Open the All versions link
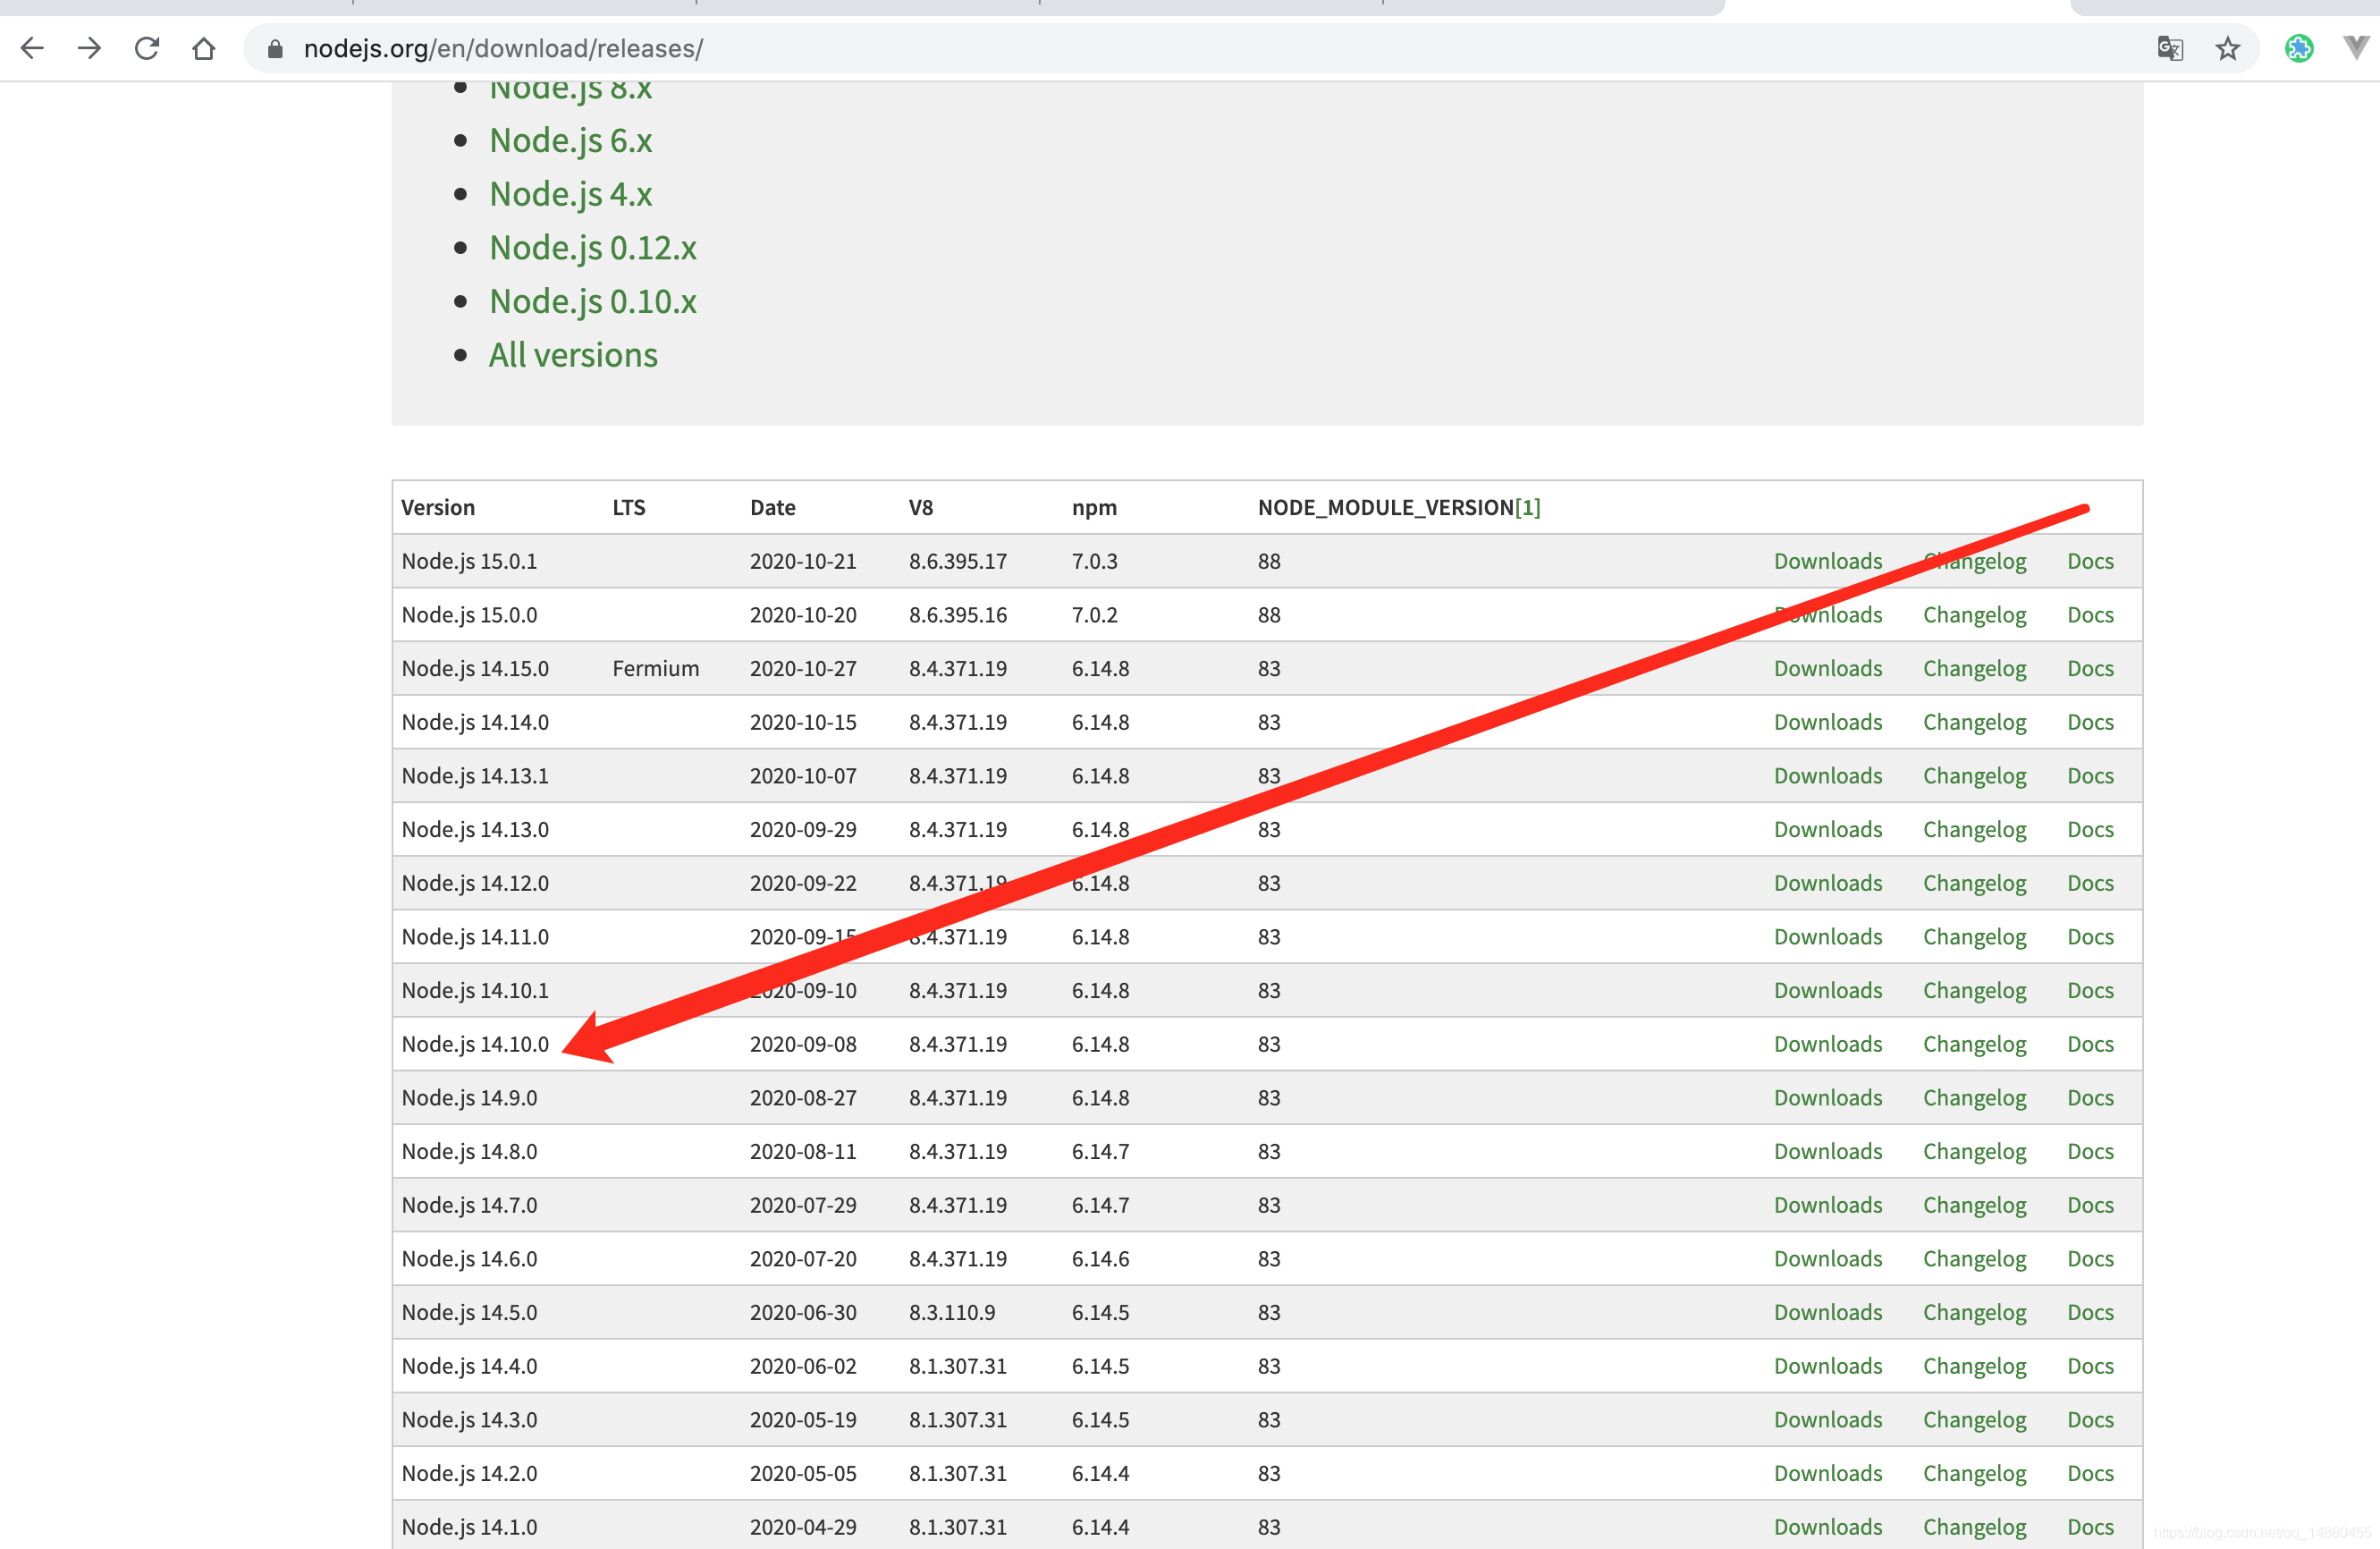 (573, 355)
